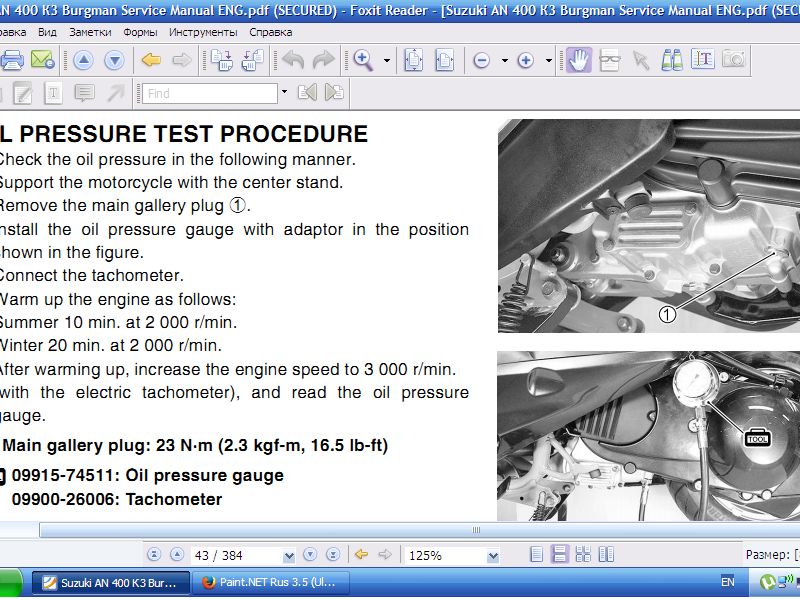Open the dropdown next to Zoom In plus
This screenshot has height=600, width=800.
pyautogui.click(x=549, y=61)
